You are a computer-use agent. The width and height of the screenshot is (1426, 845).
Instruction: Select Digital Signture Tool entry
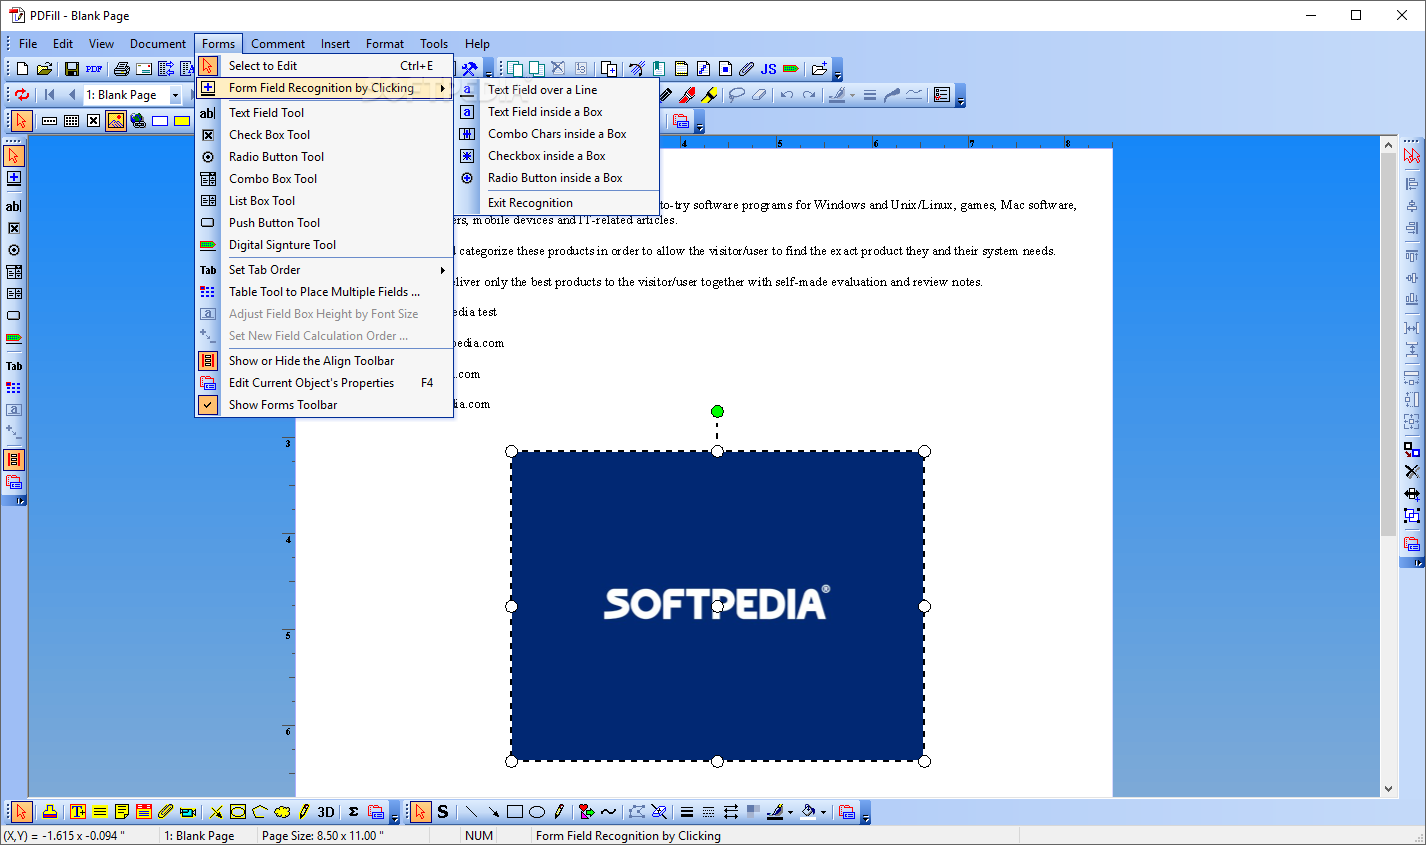pyautogui.click(x=324, y=245)
